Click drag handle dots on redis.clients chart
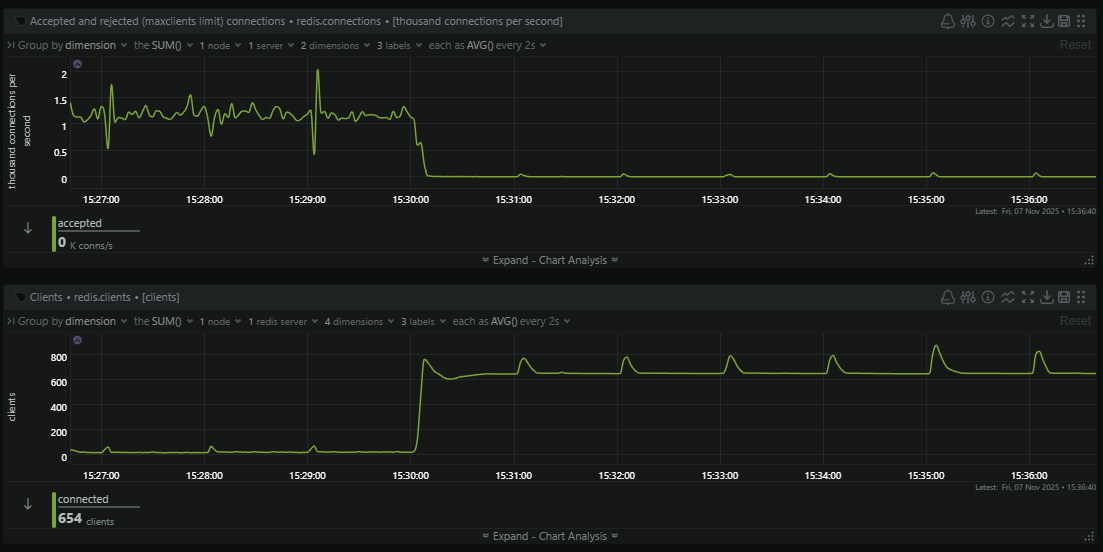 point(1081,297)
